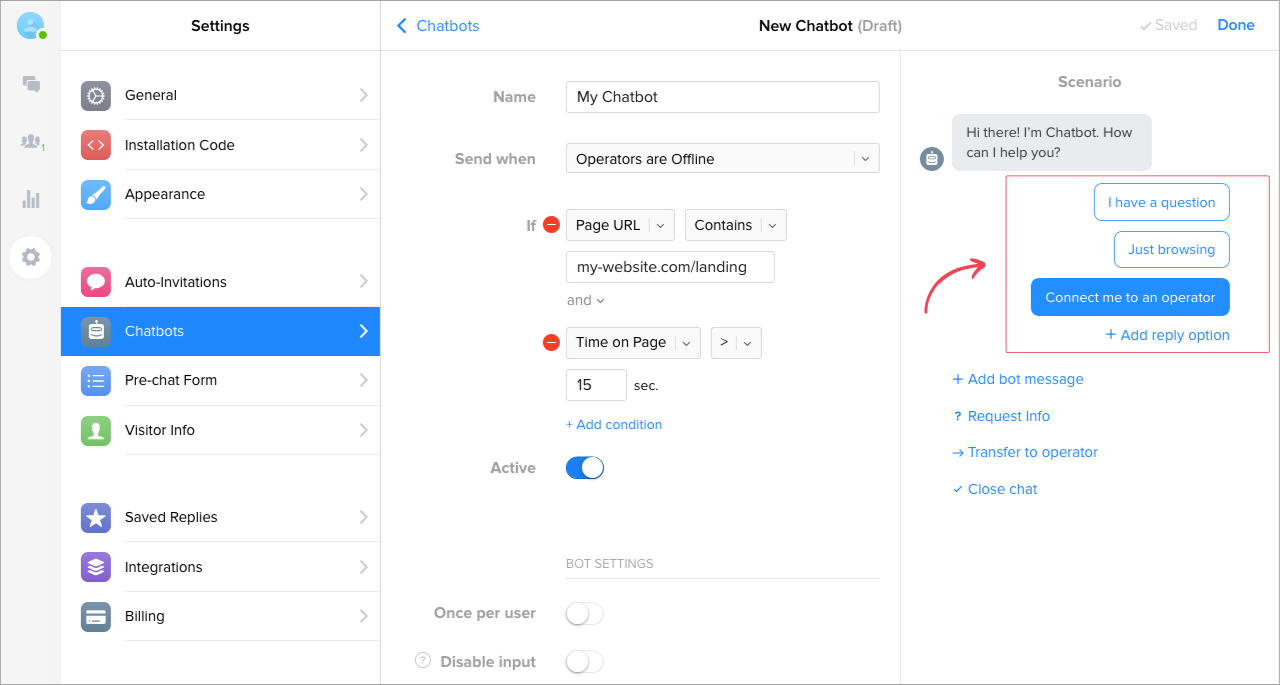The image size is (1280, 685).
Task: Open the Contains operator dropdown
Action: tap(735, 225)
